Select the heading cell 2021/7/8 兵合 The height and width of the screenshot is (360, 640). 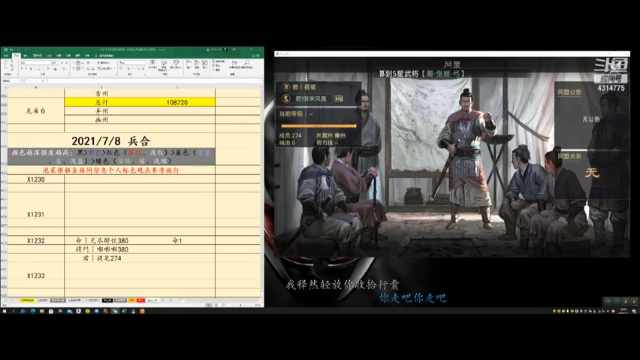coord(111,141)
